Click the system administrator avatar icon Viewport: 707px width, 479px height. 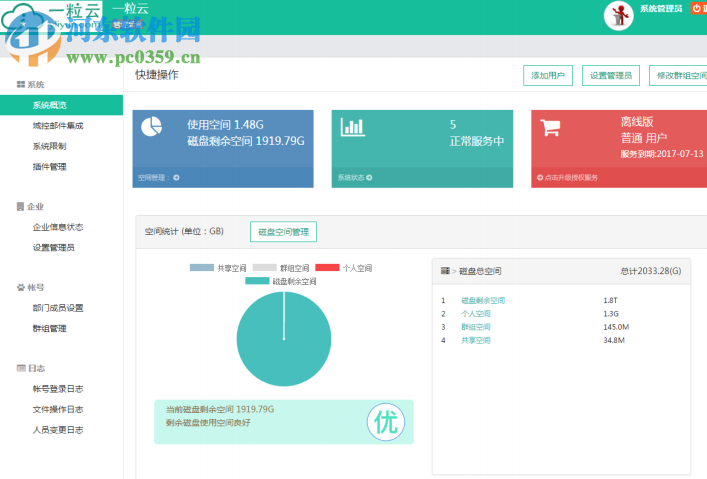coord(619,15)
